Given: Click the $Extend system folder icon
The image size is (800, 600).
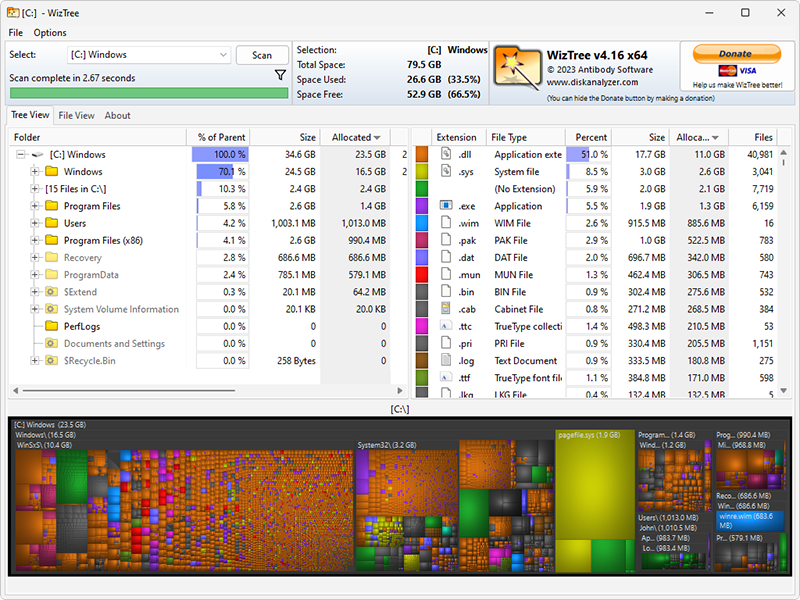Looking at the screenshot, I should (51, 292).
